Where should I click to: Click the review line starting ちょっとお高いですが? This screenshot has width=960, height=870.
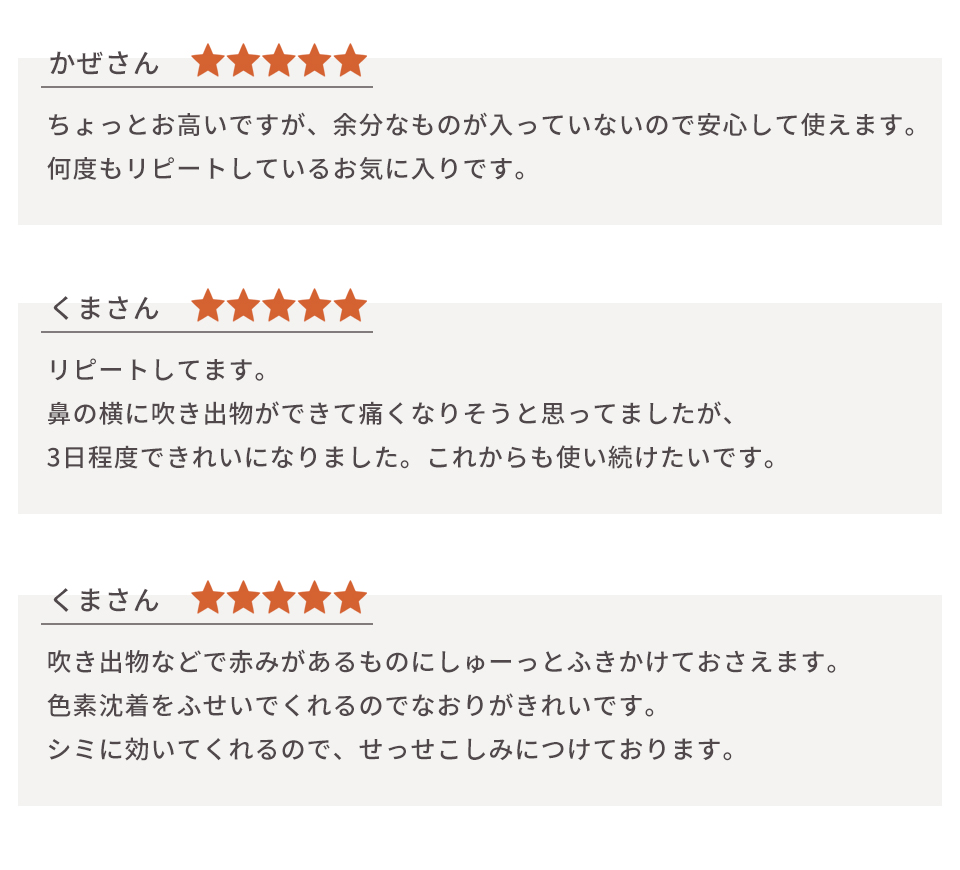[482, 126]
